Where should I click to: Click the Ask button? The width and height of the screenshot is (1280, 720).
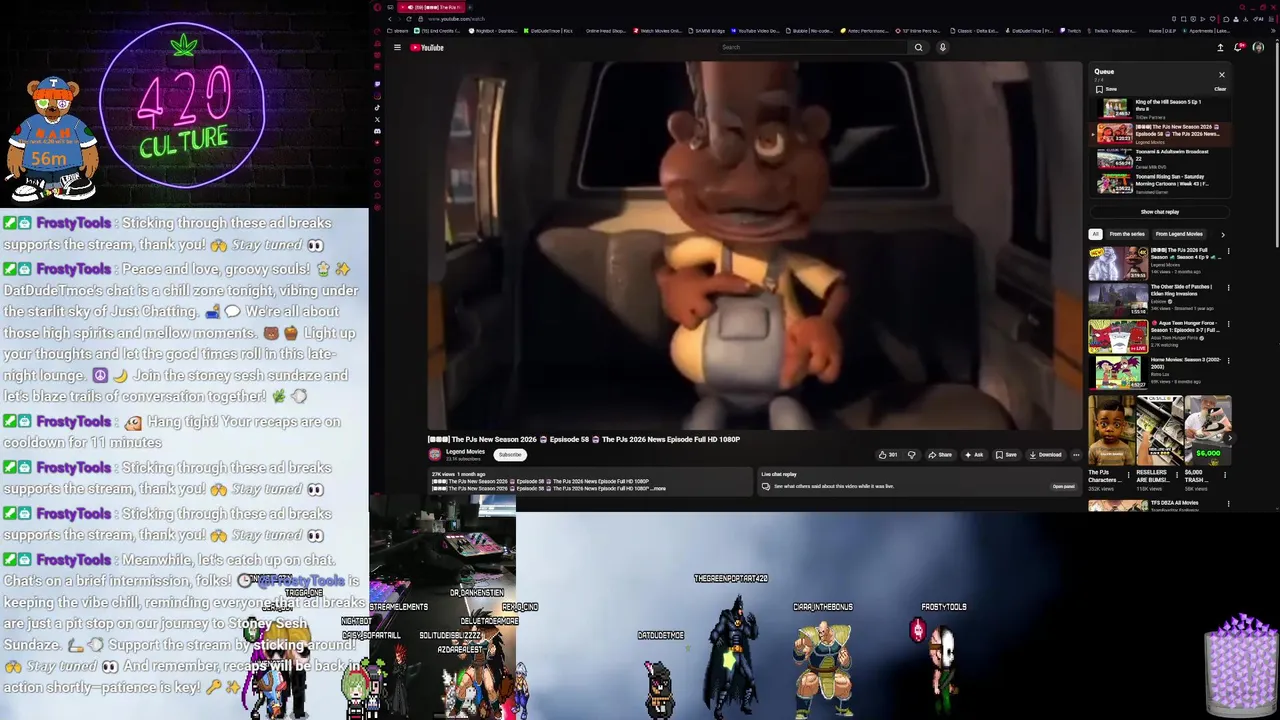coord(974,455)
